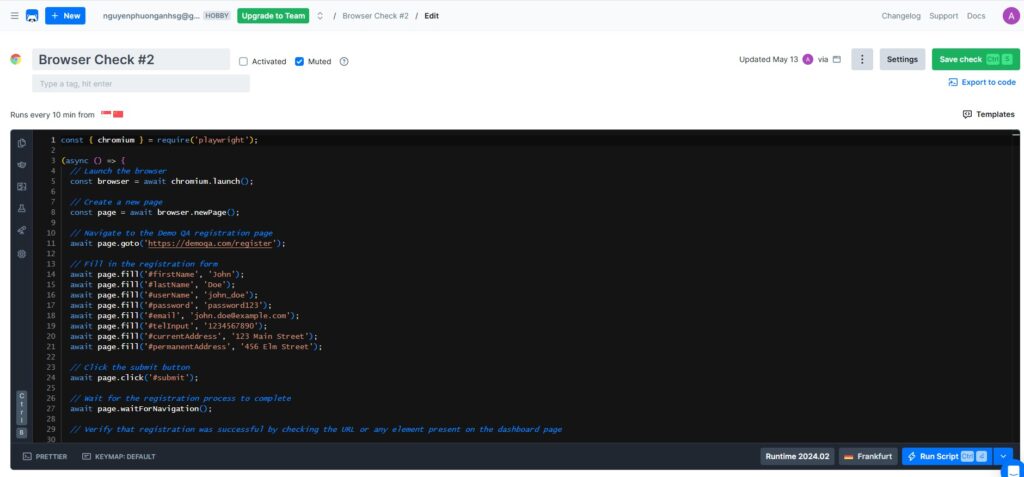This screenshot has width=1024, height=477.
Task: Click the help icon beside Muted
Action: click(x=344, y=61)
